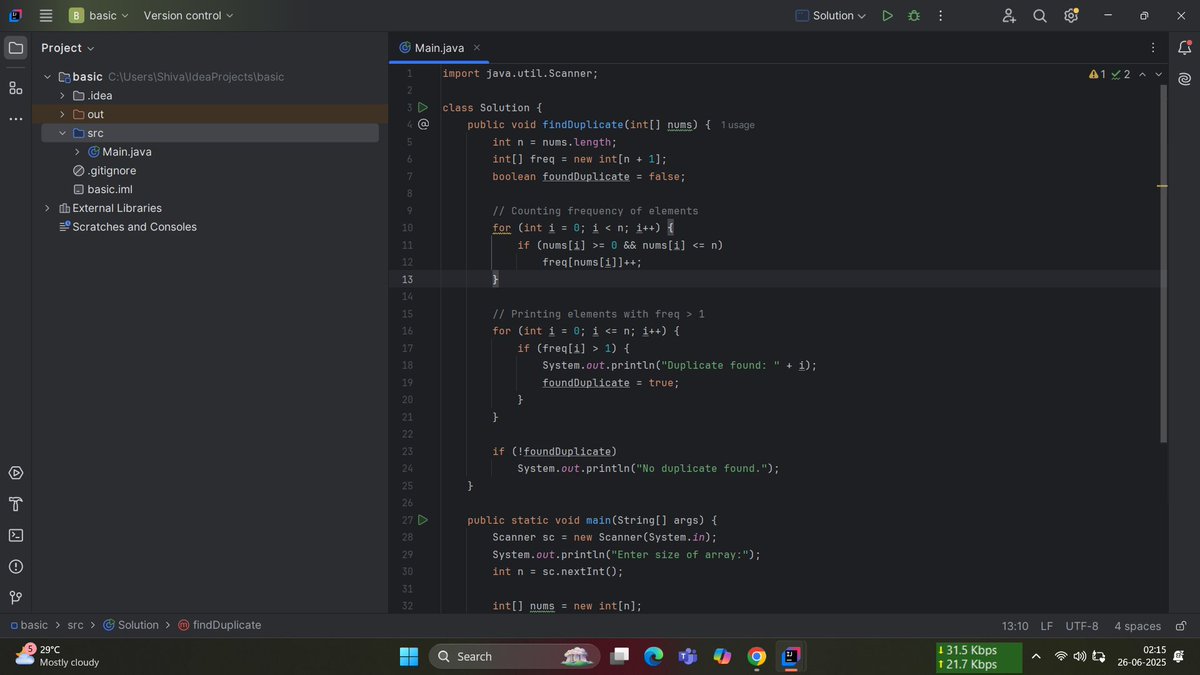This screenshot has height=675, width=1200.
Task: Collapse the basic project root node
Action: click(47, 77)
